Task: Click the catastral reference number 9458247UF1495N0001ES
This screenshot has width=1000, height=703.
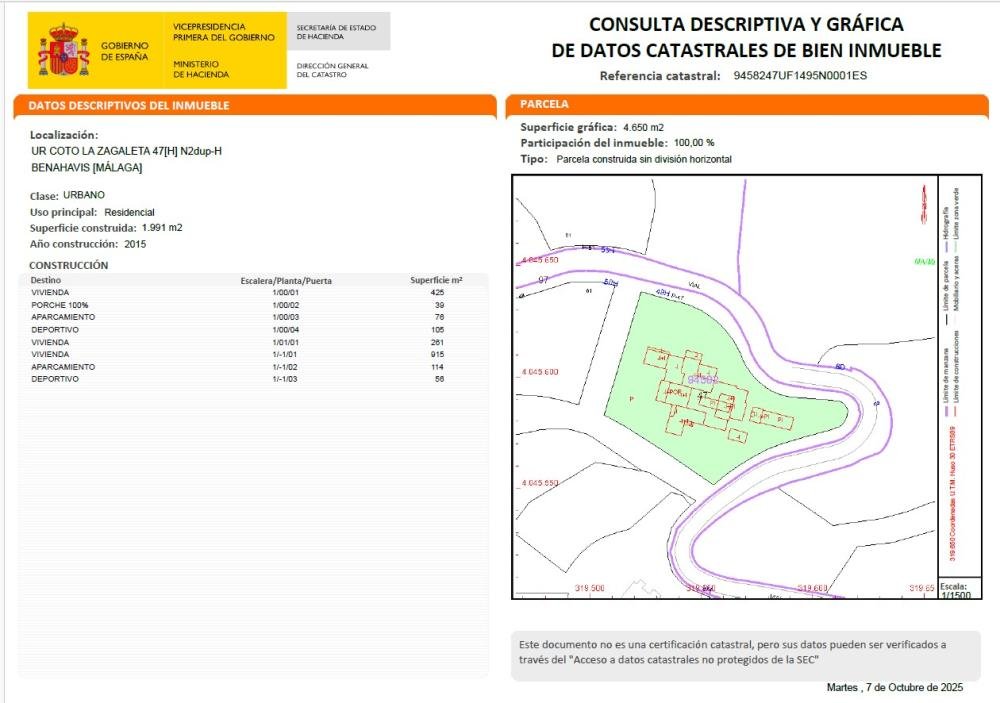Action: [800, 75]
